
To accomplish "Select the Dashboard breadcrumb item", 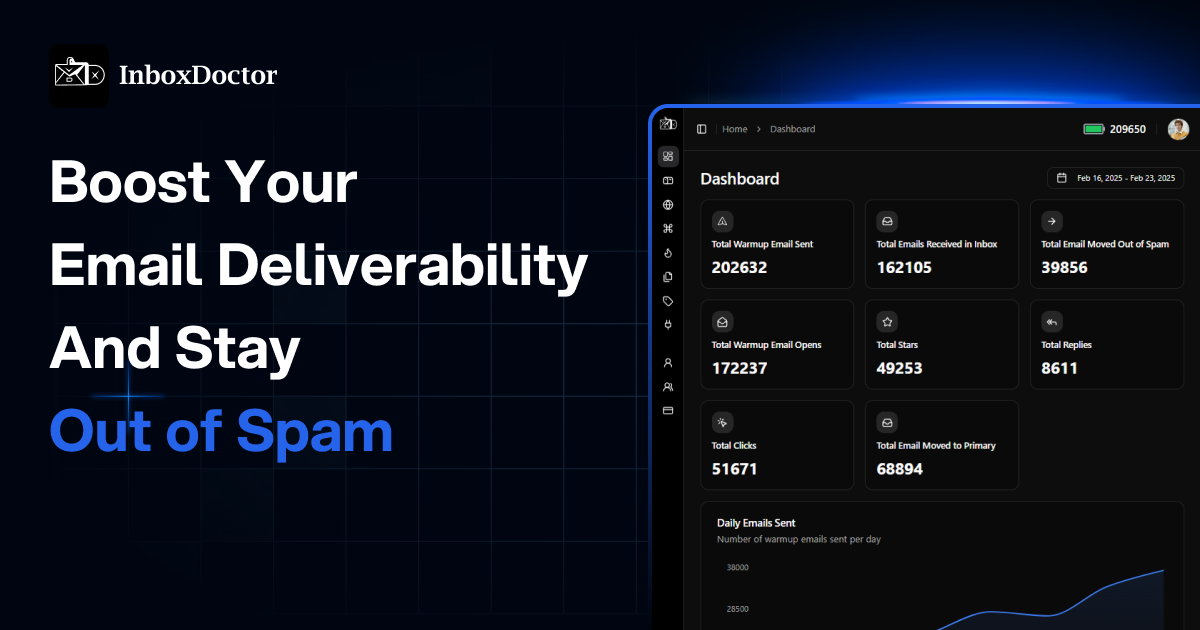I will pyautogui.click(x=793, y=129).
